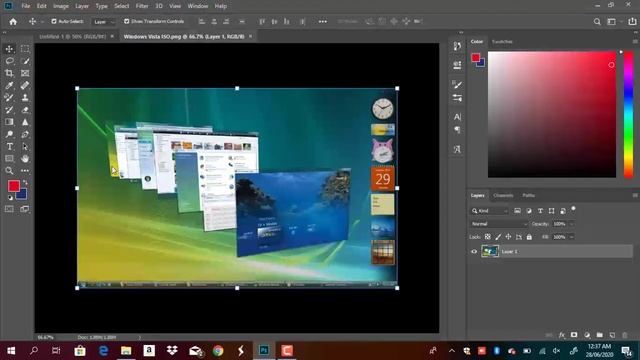
Task: Open the three-dot more options in options bar
Action: tap(322, 22)
